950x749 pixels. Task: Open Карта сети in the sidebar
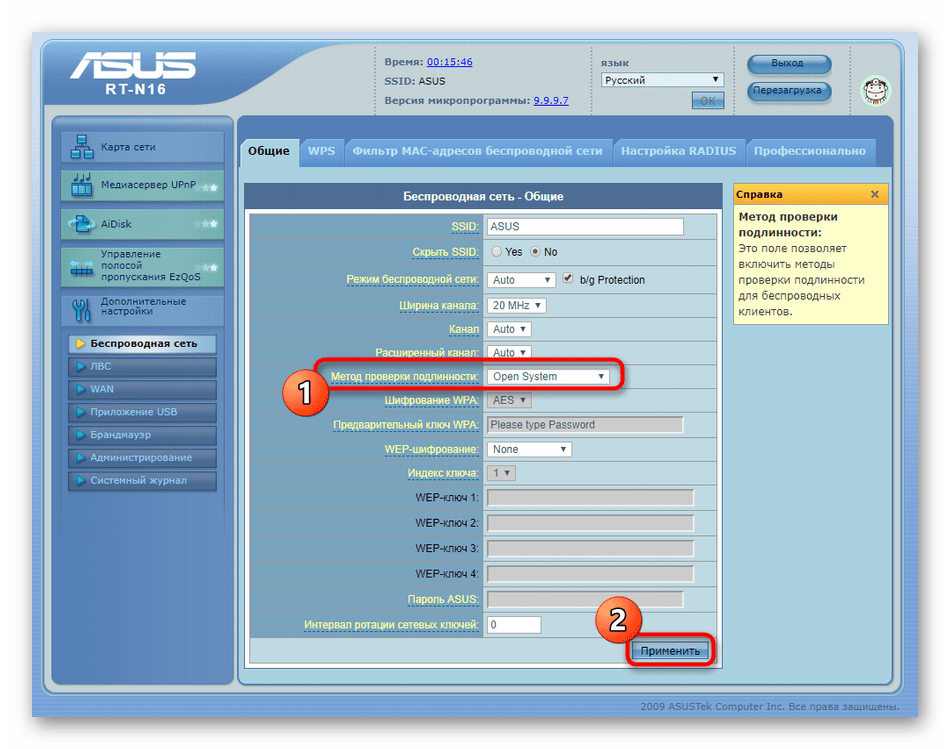click(142, 147)
